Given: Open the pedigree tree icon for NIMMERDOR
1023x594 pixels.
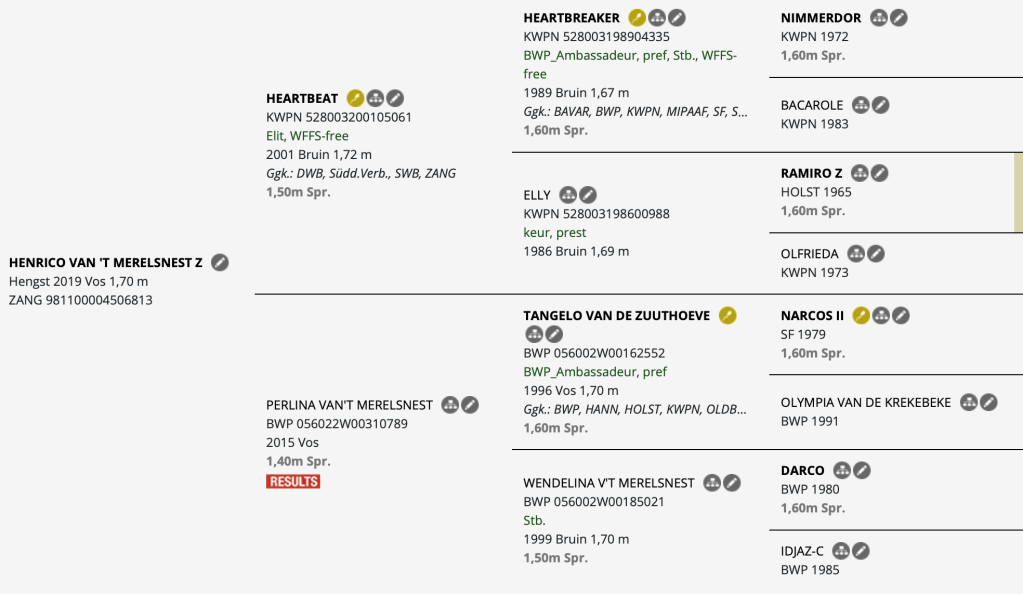Looking at the screenshot, I should pyautogui.click(x=879, y=17).
